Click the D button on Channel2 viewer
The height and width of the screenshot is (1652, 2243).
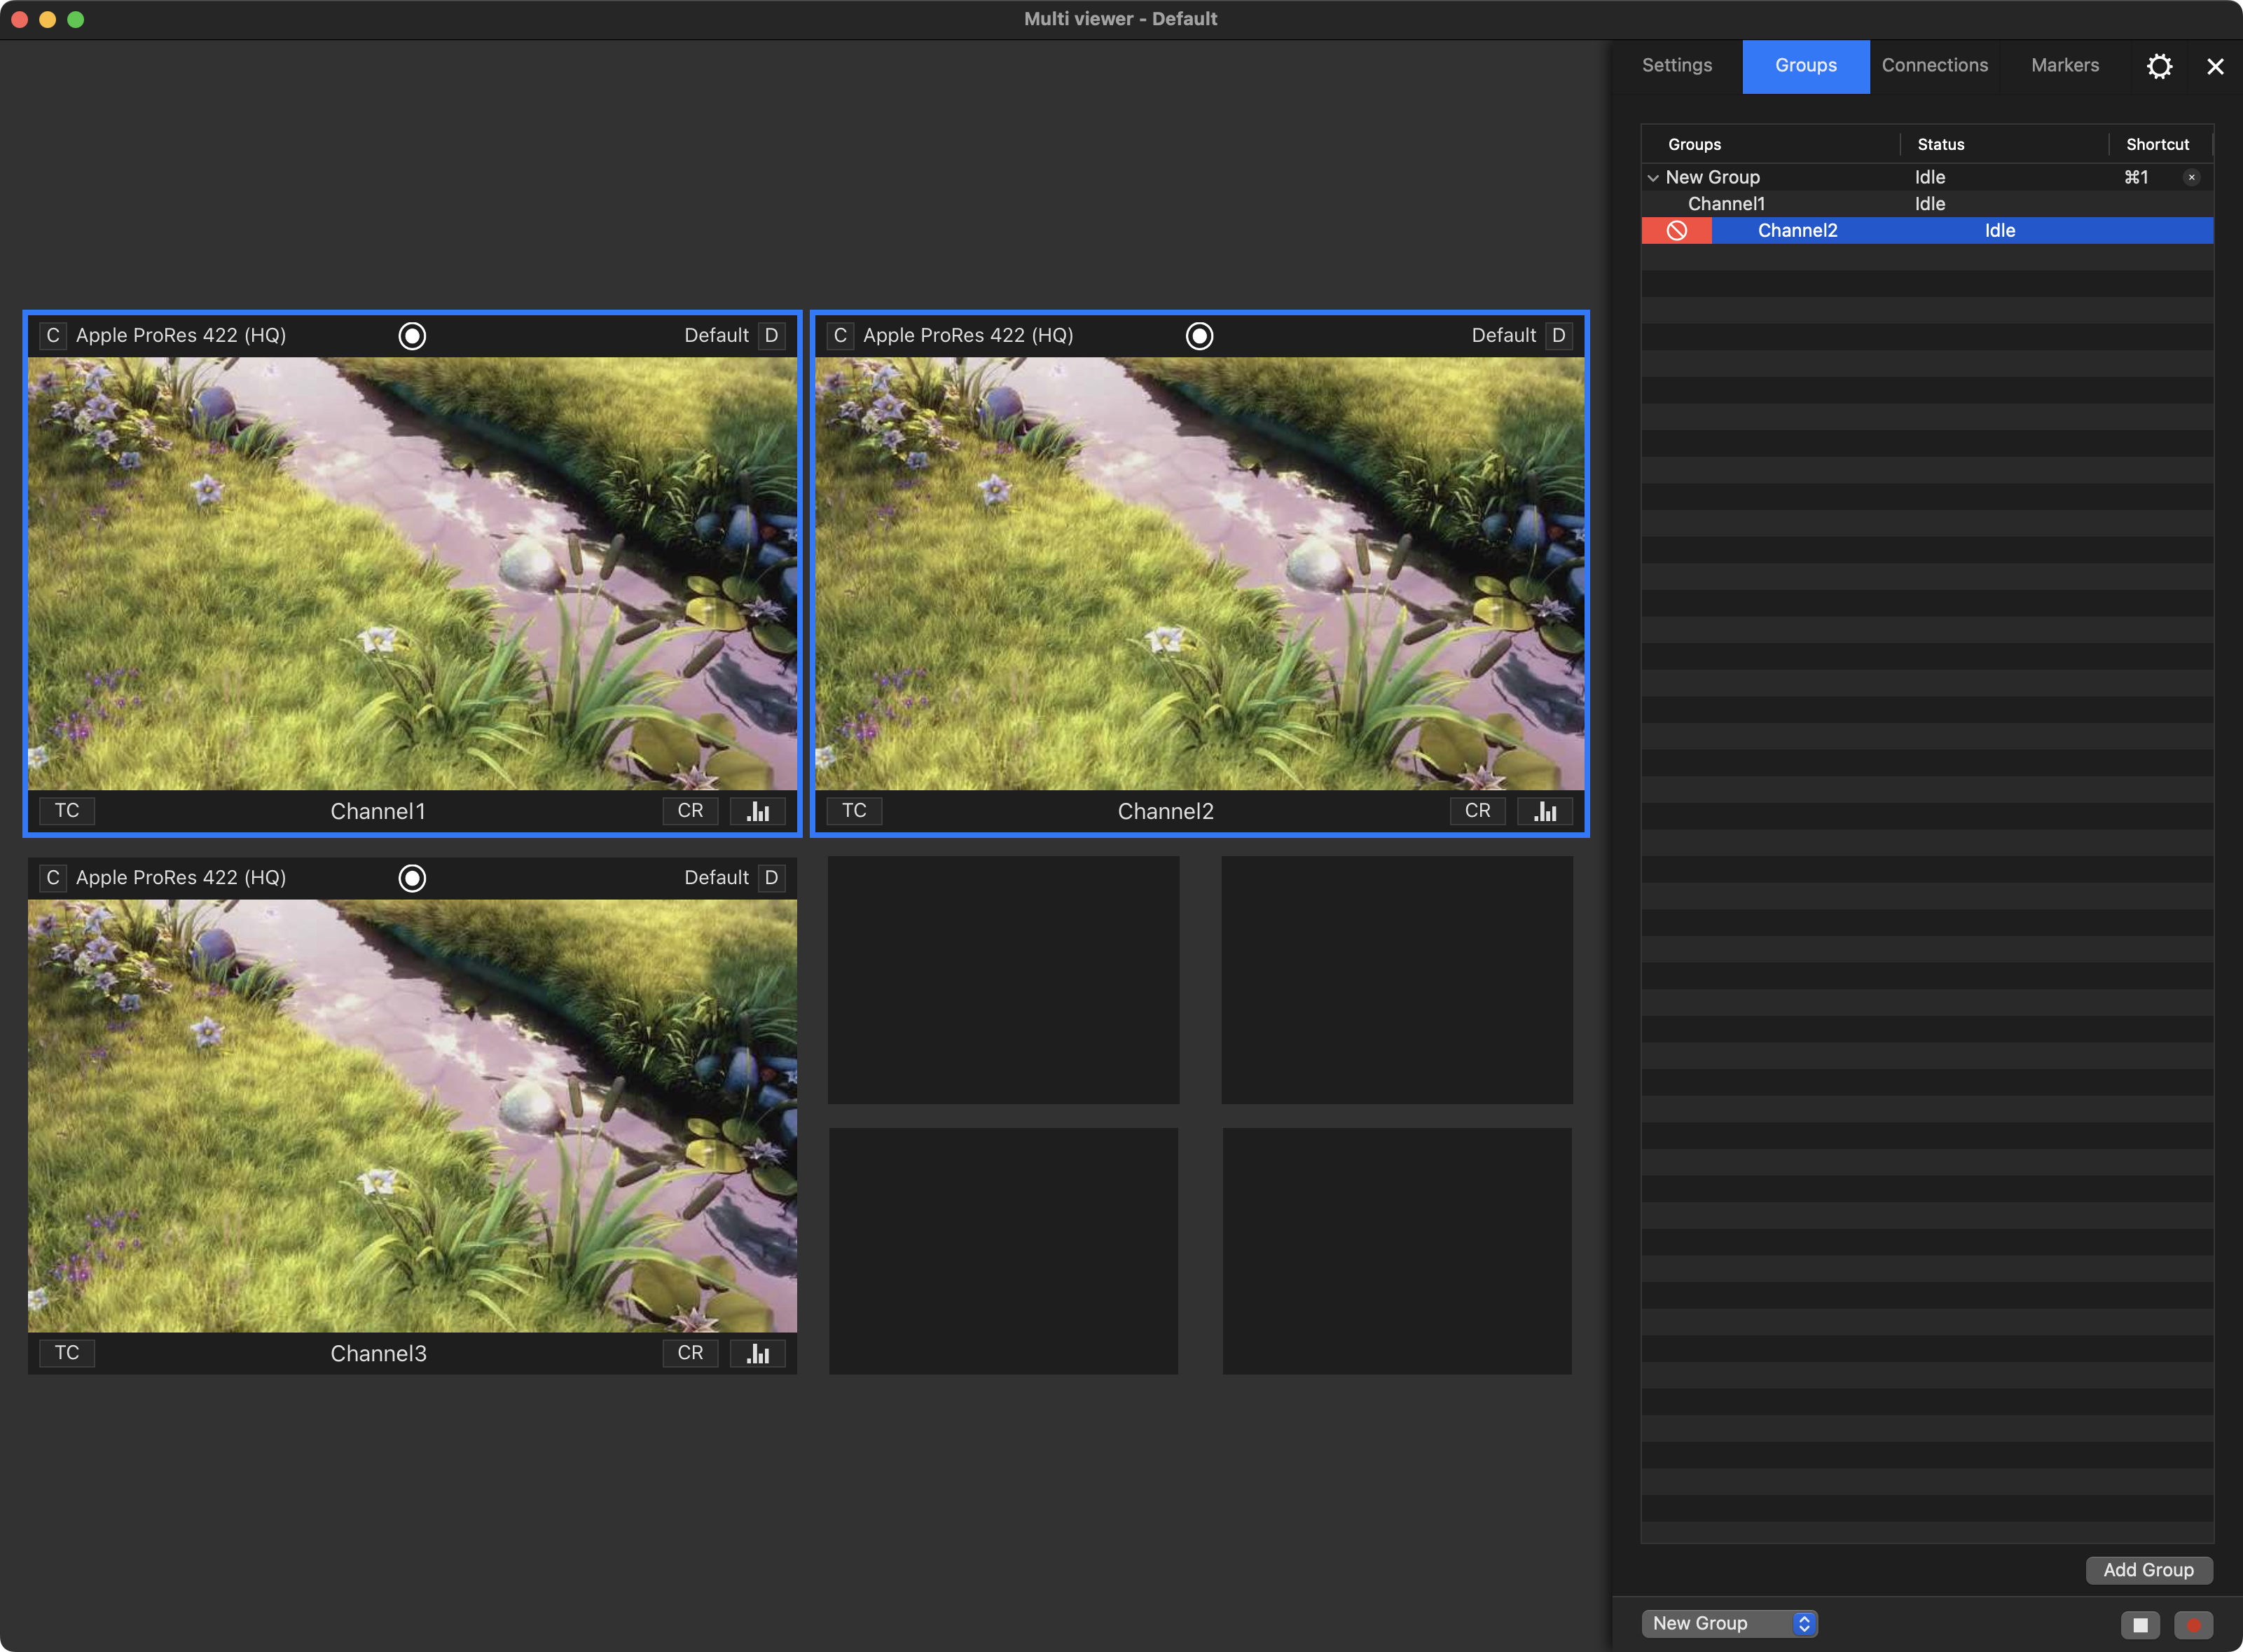1558,336
